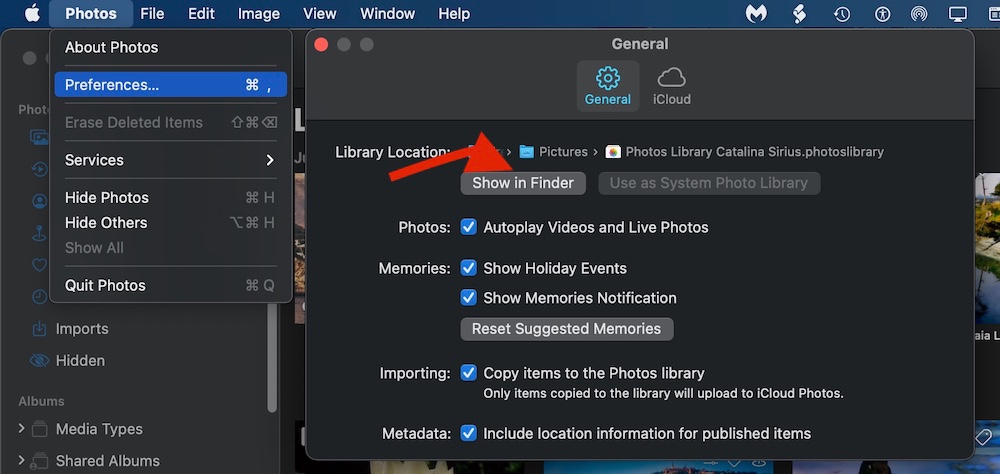Click the display mirroring menu bar icon
Image resolution: width=1000 pixels, height=474 pixels.
(958, 13)
